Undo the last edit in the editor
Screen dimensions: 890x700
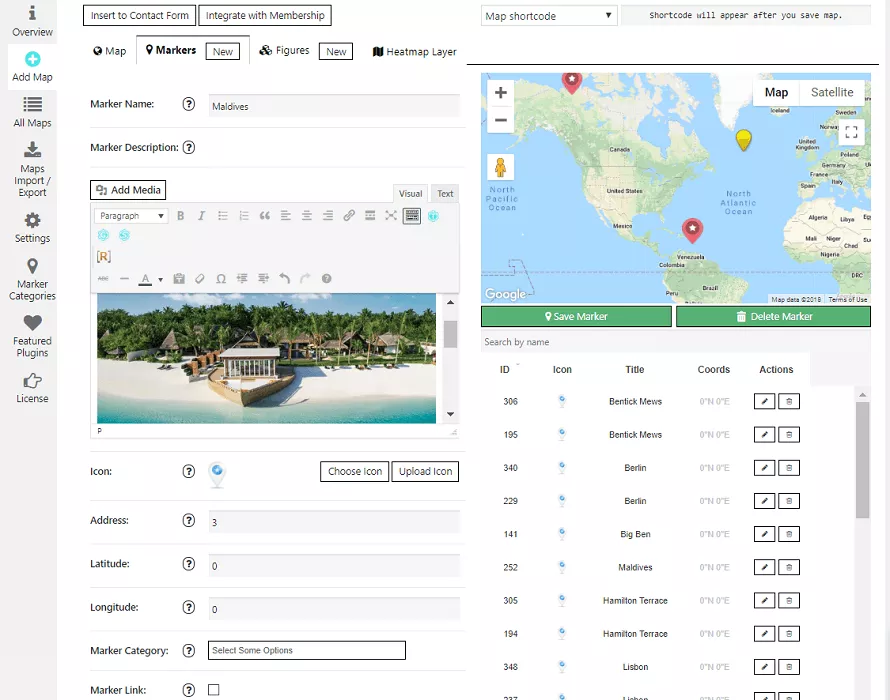click(284, 279)
